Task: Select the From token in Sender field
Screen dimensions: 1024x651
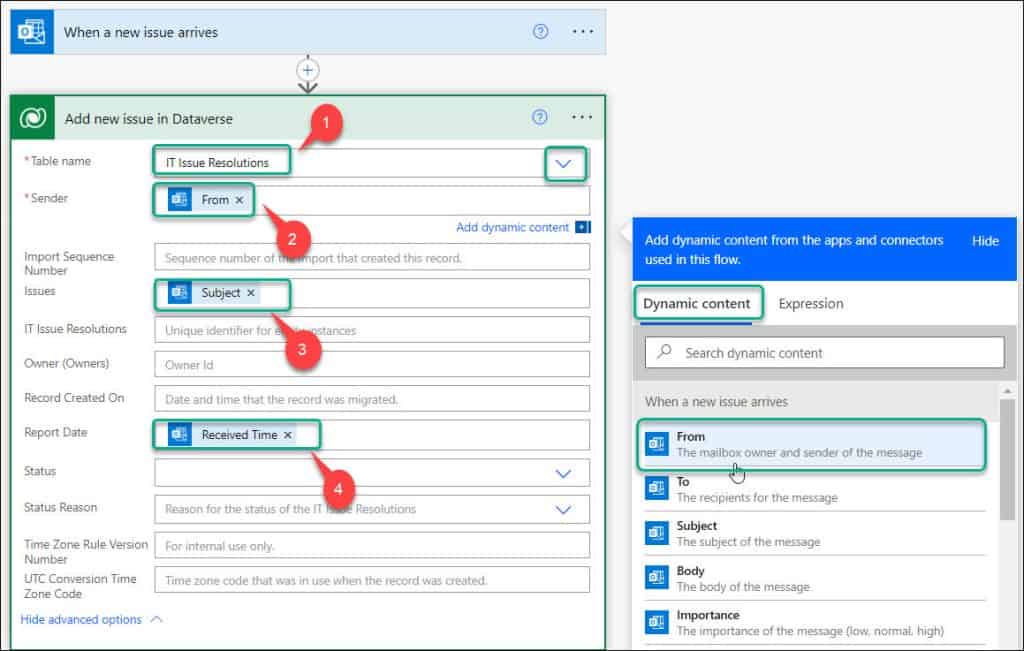Action: click(x=206, y=200)
